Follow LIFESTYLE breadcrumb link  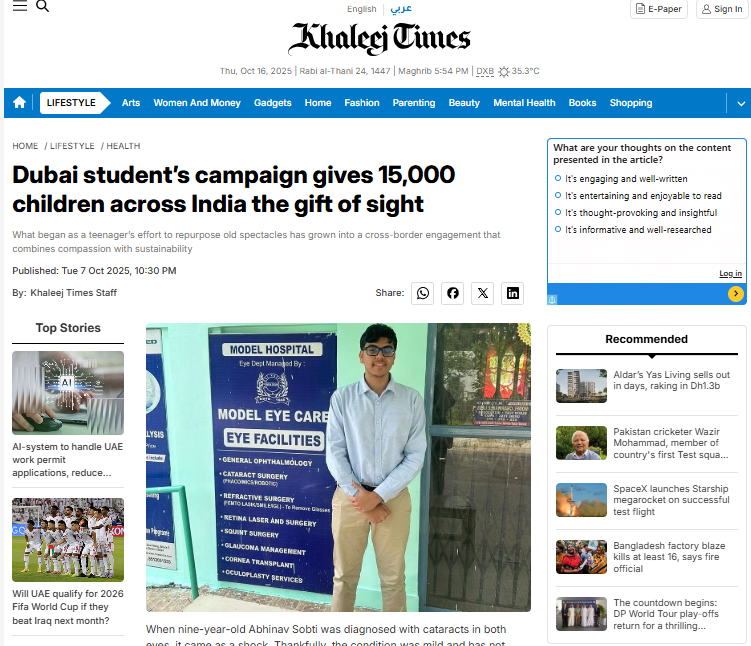click(x=72, y=146)
